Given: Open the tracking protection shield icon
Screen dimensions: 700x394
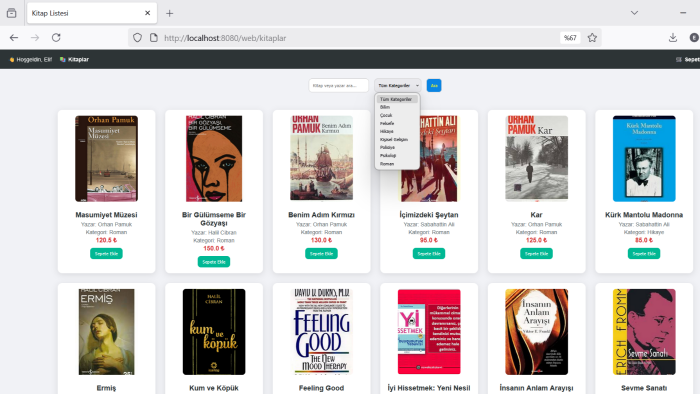Looking at the screenshot, I should click(138, 38).
